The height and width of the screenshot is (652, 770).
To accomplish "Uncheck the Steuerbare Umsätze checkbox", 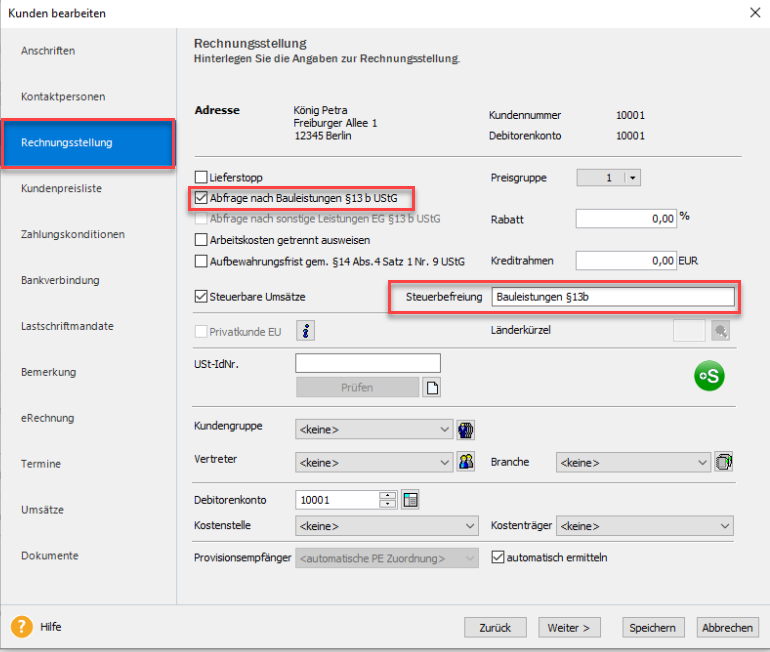I will pyautogui.click(x=201, y=296).
